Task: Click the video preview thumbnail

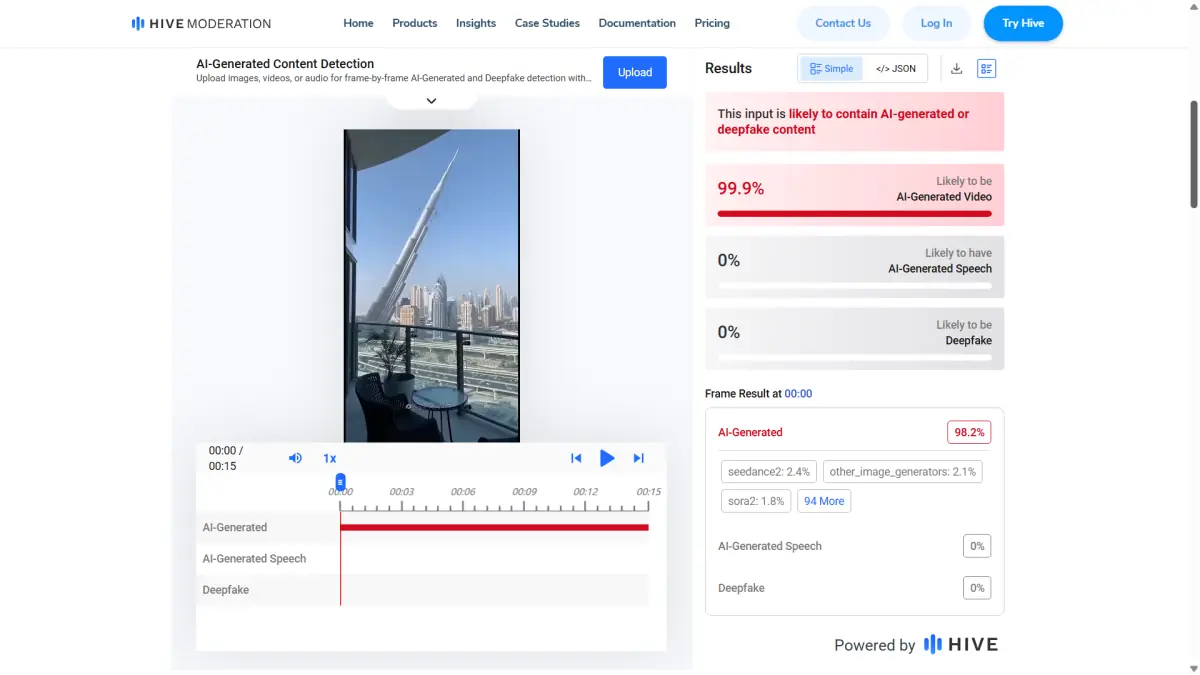Action: click(x=431, y=285)
